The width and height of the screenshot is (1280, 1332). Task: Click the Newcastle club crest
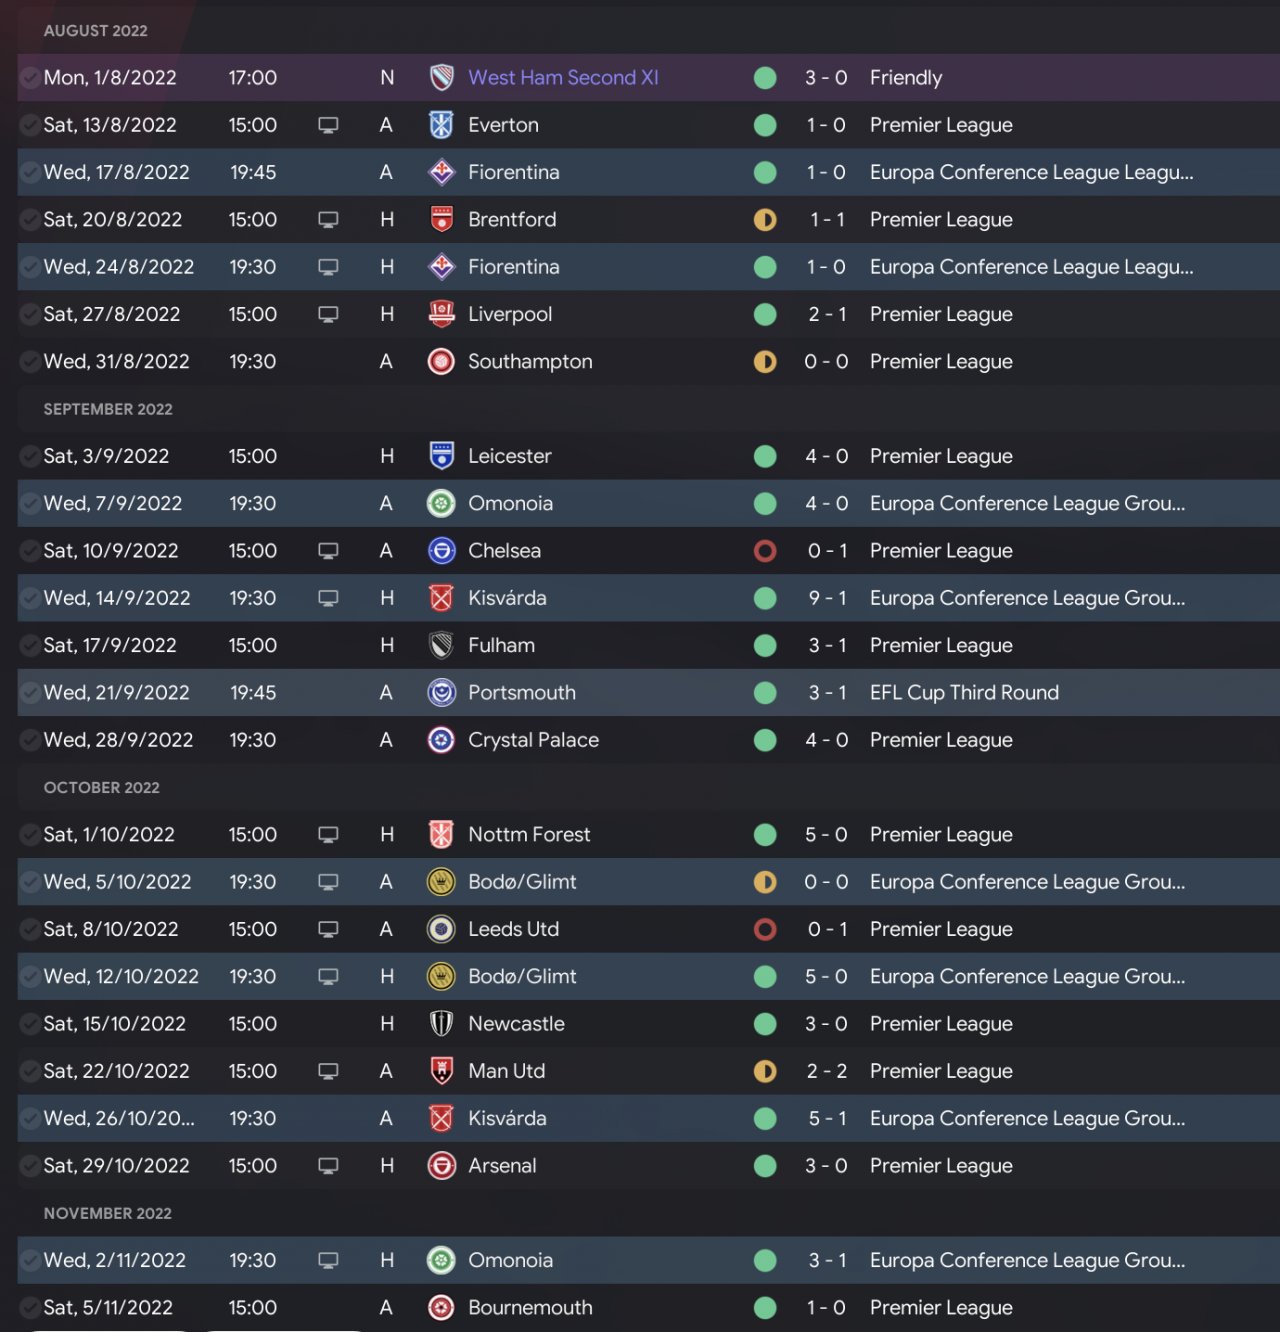pyautogui.click(x=441, y=1024)
